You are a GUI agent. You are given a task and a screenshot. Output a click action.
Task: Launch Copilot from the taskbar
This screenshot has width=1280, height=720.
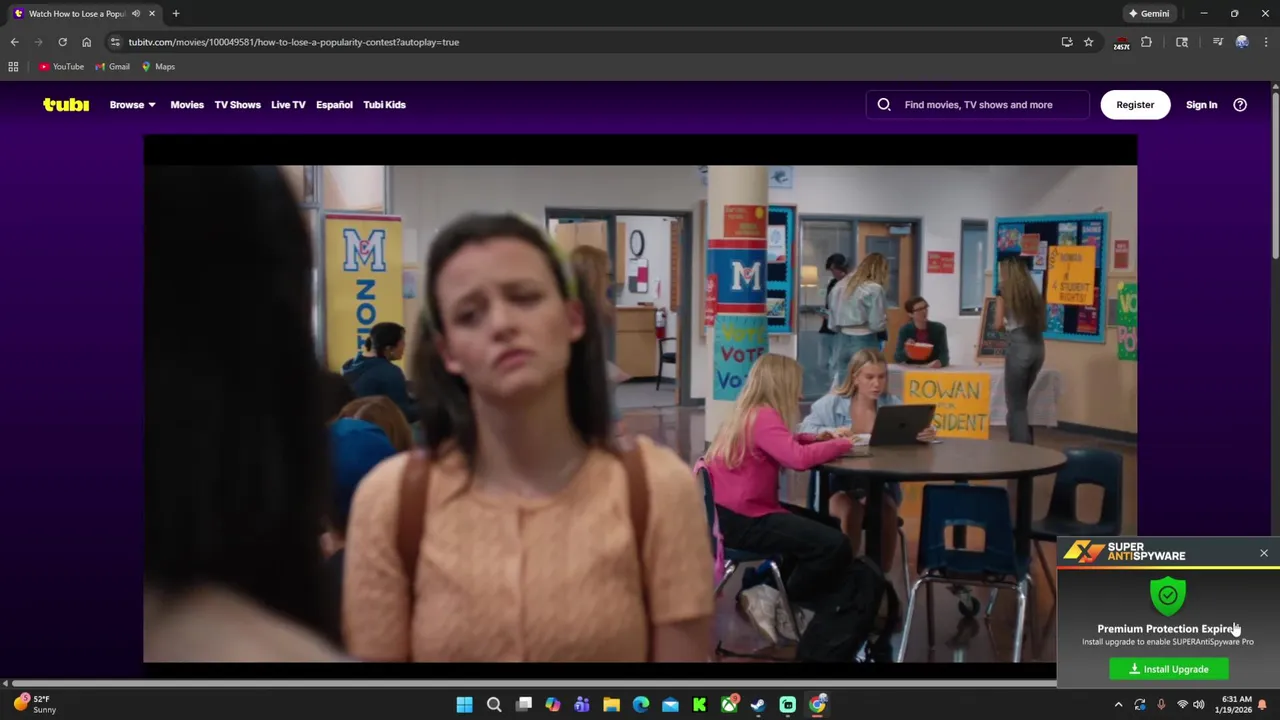[553, 705]
